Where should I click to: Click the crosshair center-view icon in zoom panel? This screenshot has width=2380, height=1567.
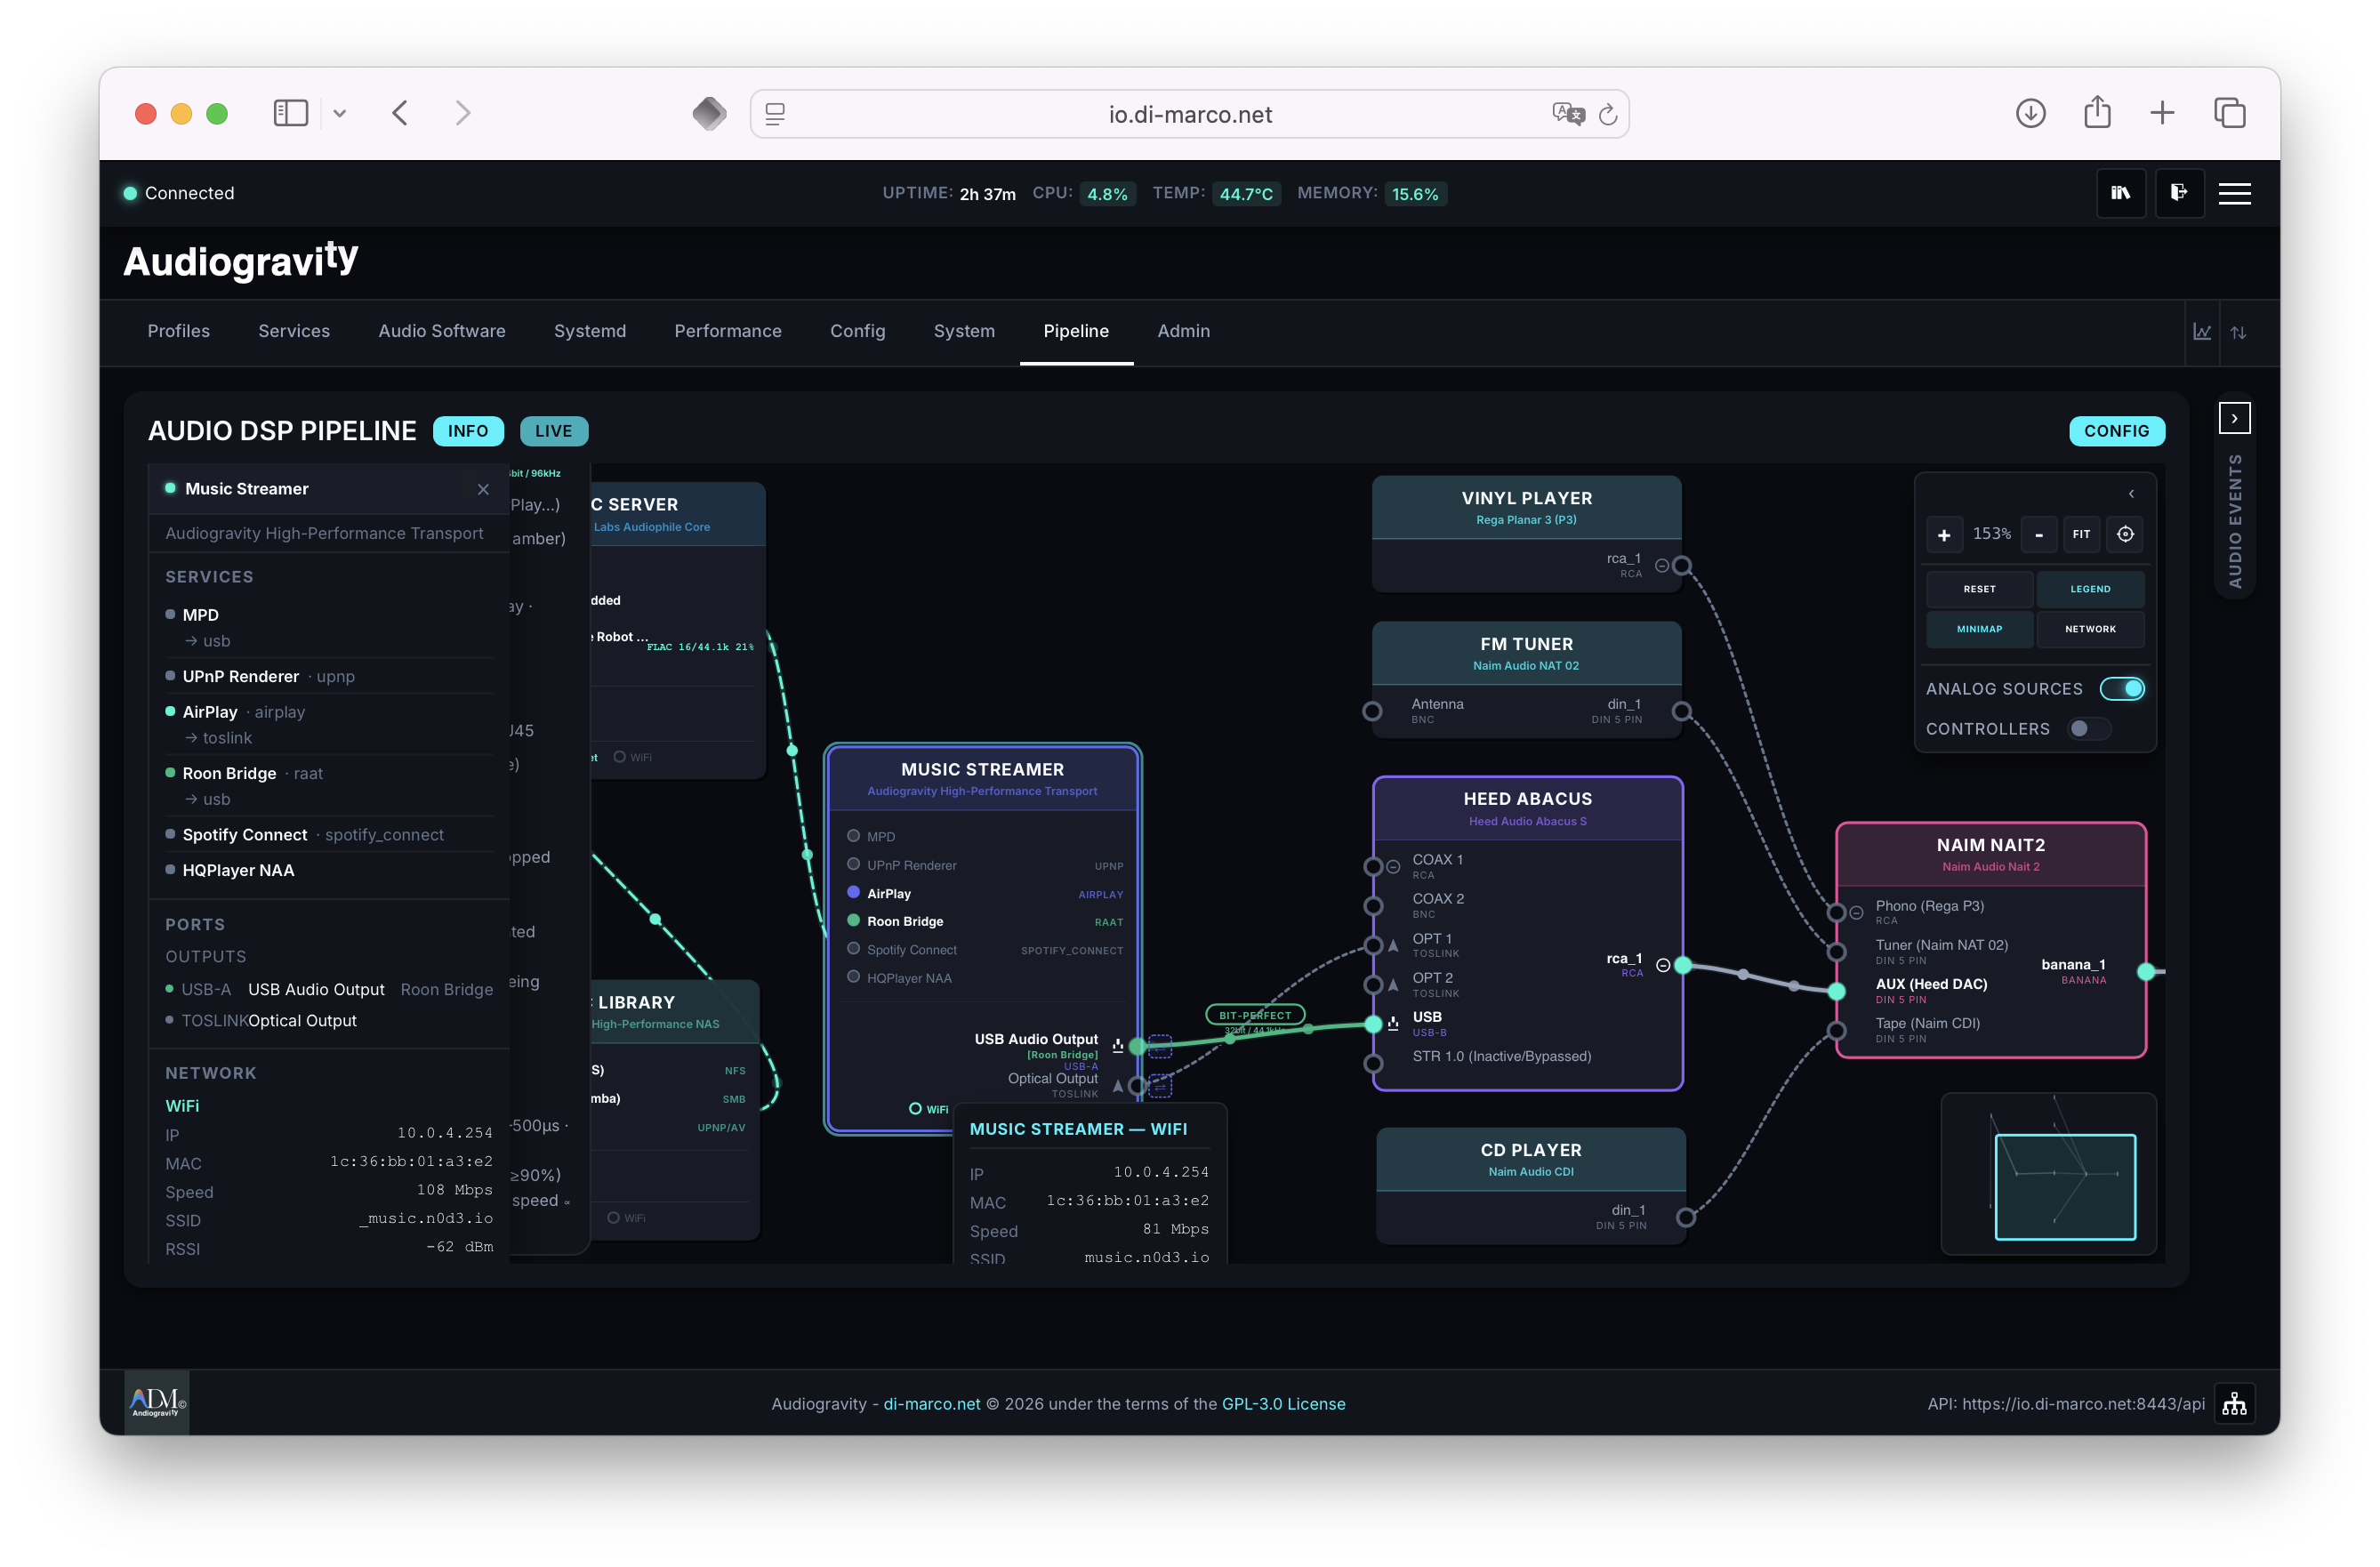point(2126,534)
